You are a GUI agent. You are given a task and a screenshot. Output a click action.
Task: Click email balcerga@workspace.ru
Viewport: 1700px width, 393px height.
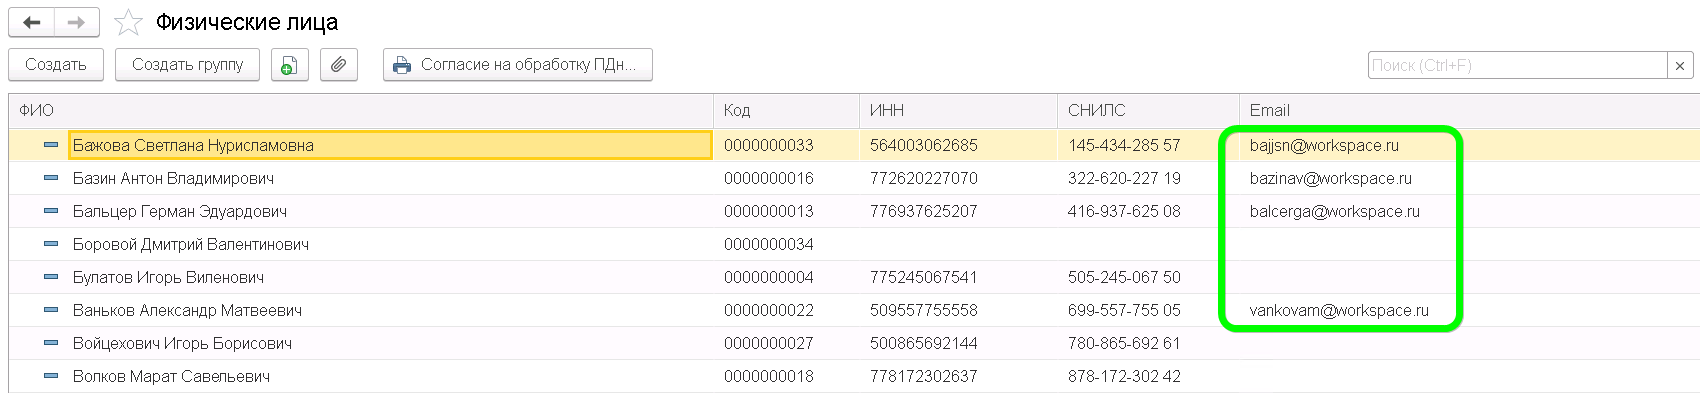pyautogui.click(x=1335, y=211)
